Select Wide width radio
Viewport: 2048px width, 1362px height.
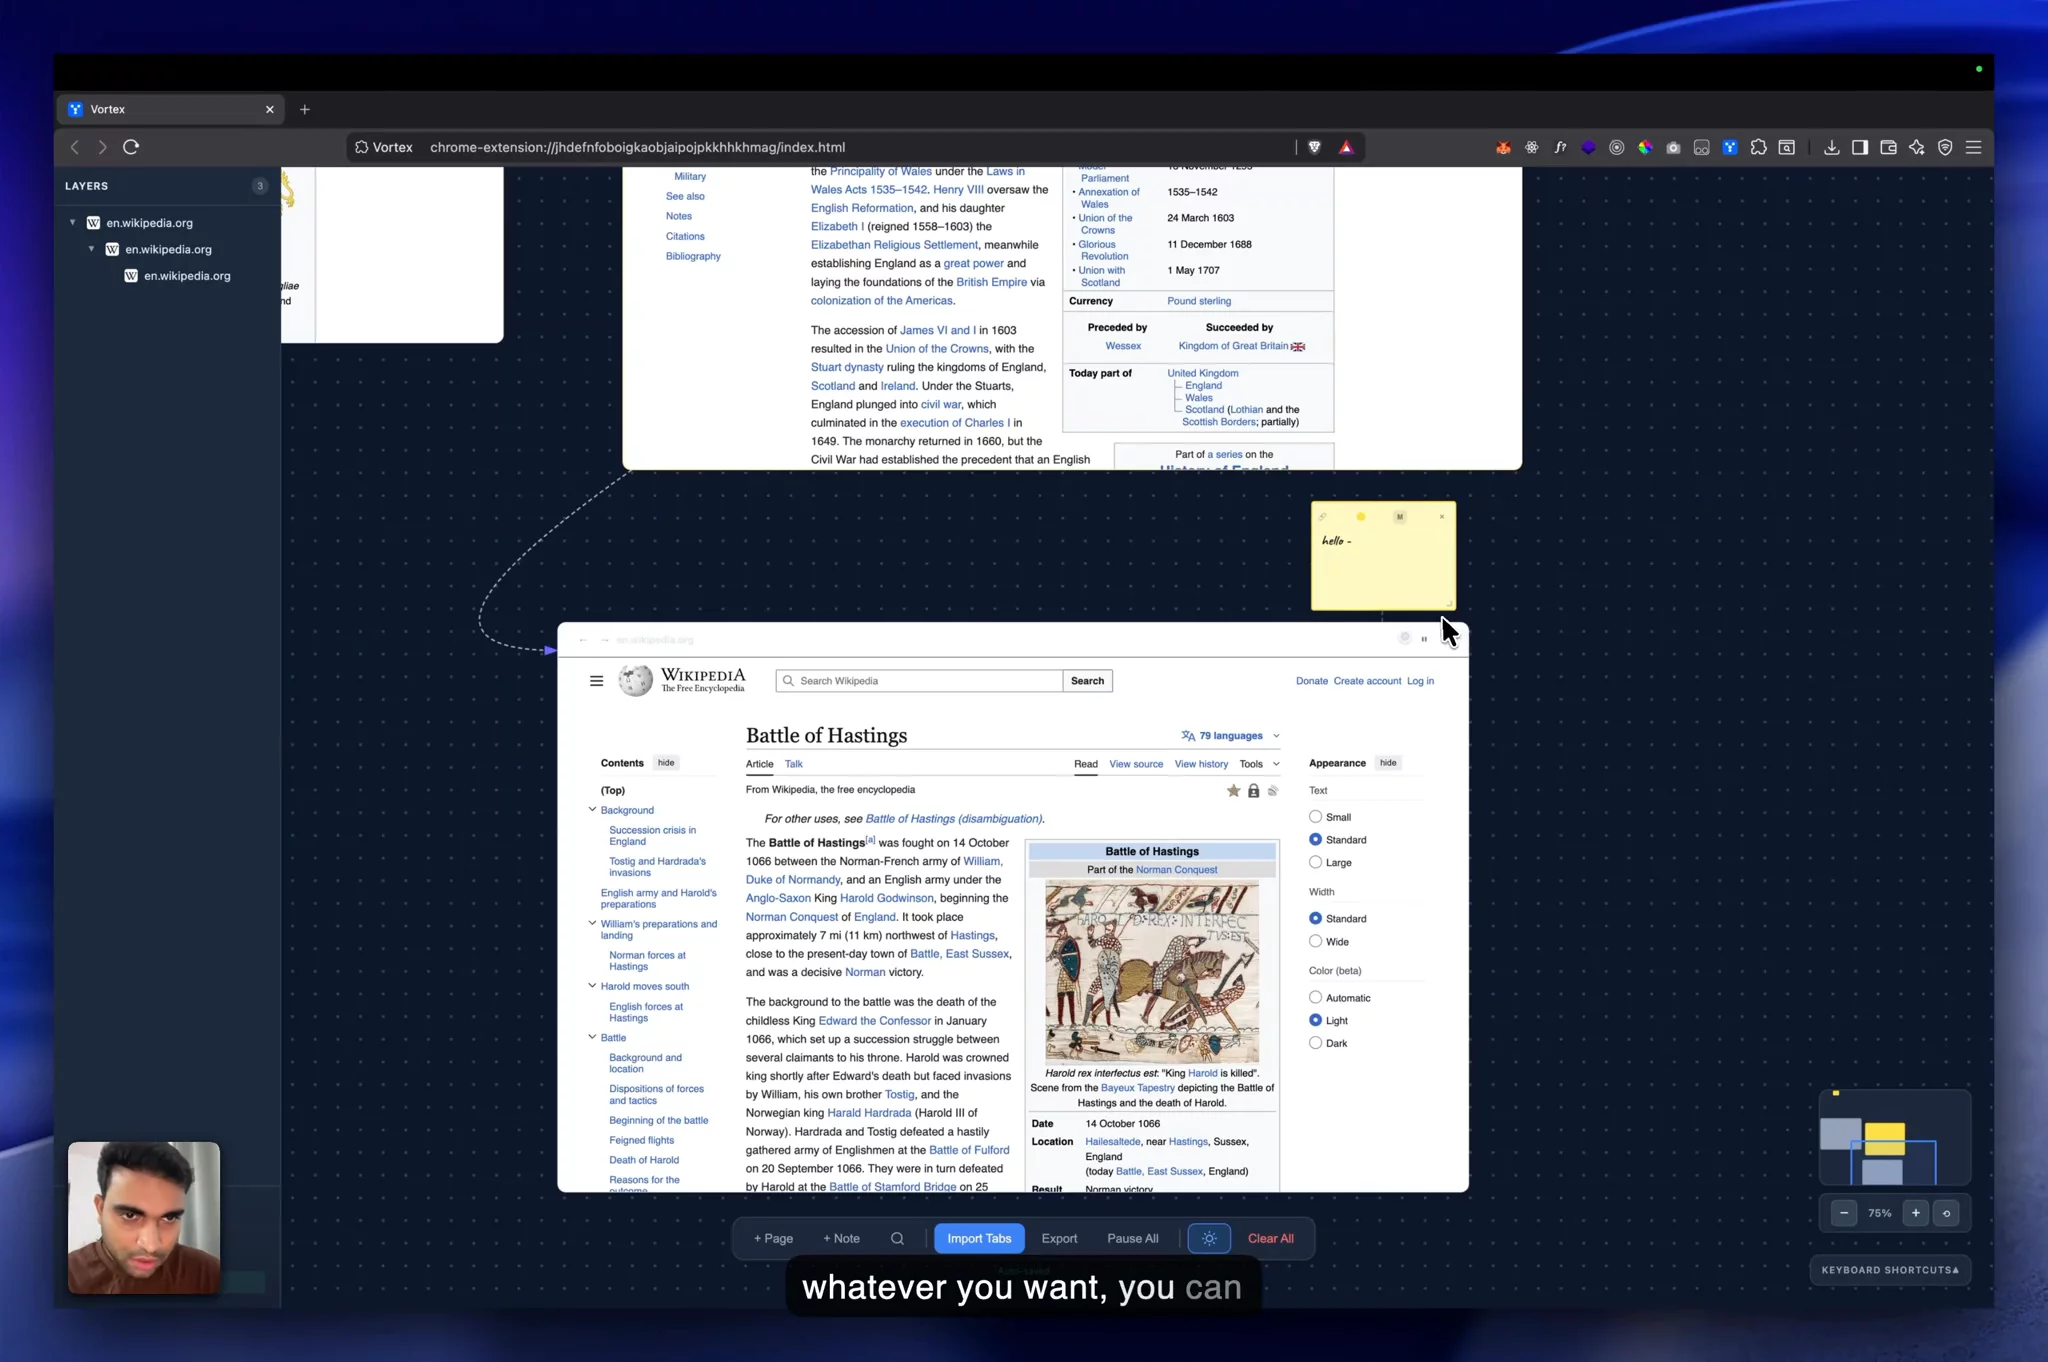click(x=1315, y=941)
